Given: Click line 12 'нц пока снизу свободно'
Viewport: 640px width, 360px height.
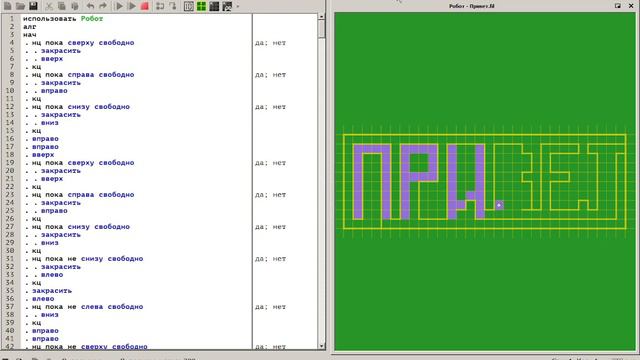Looking at the screenshot, I should (x=81, y=107).
